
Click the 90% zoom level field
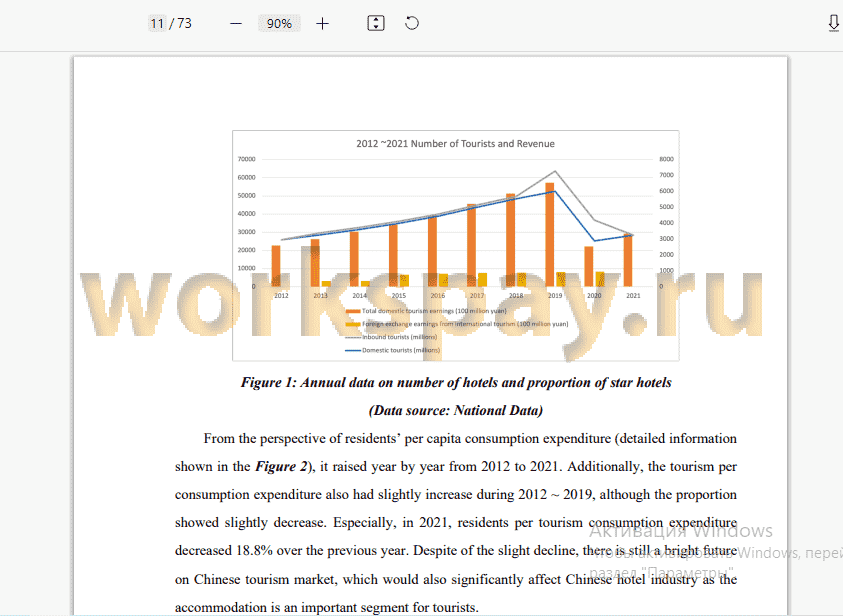[279, 24]
